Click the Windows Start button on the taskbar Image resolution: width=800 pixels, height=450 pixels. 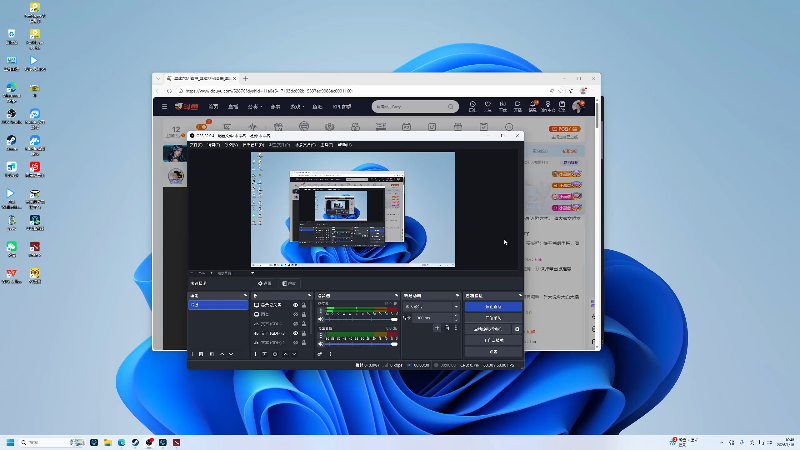coord(11,441)
